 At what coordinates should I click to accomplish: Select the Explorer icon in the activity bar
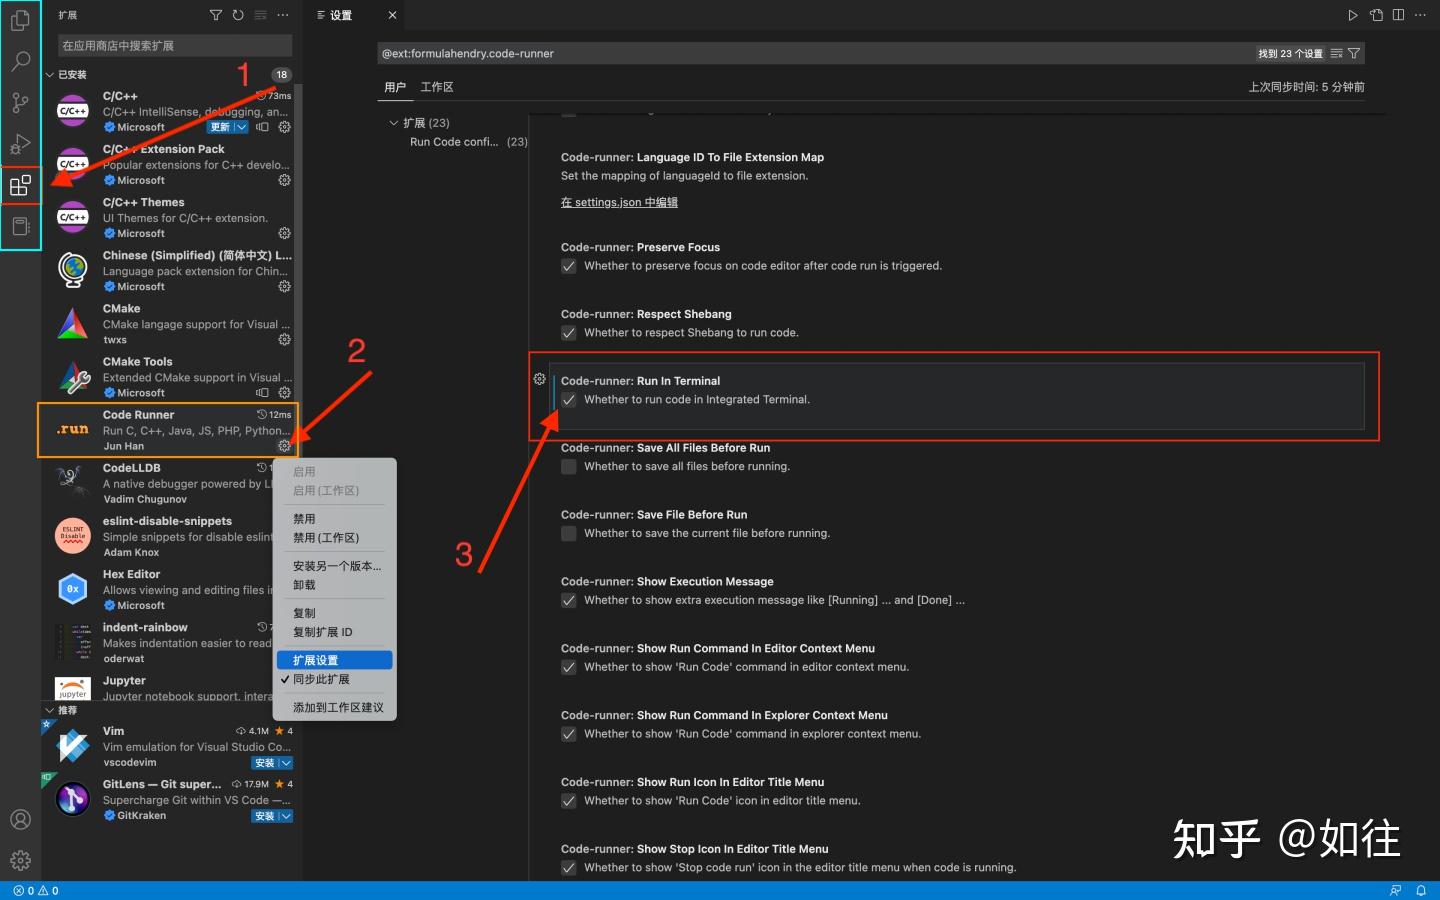pyautogui.click(x=20, y=20)
